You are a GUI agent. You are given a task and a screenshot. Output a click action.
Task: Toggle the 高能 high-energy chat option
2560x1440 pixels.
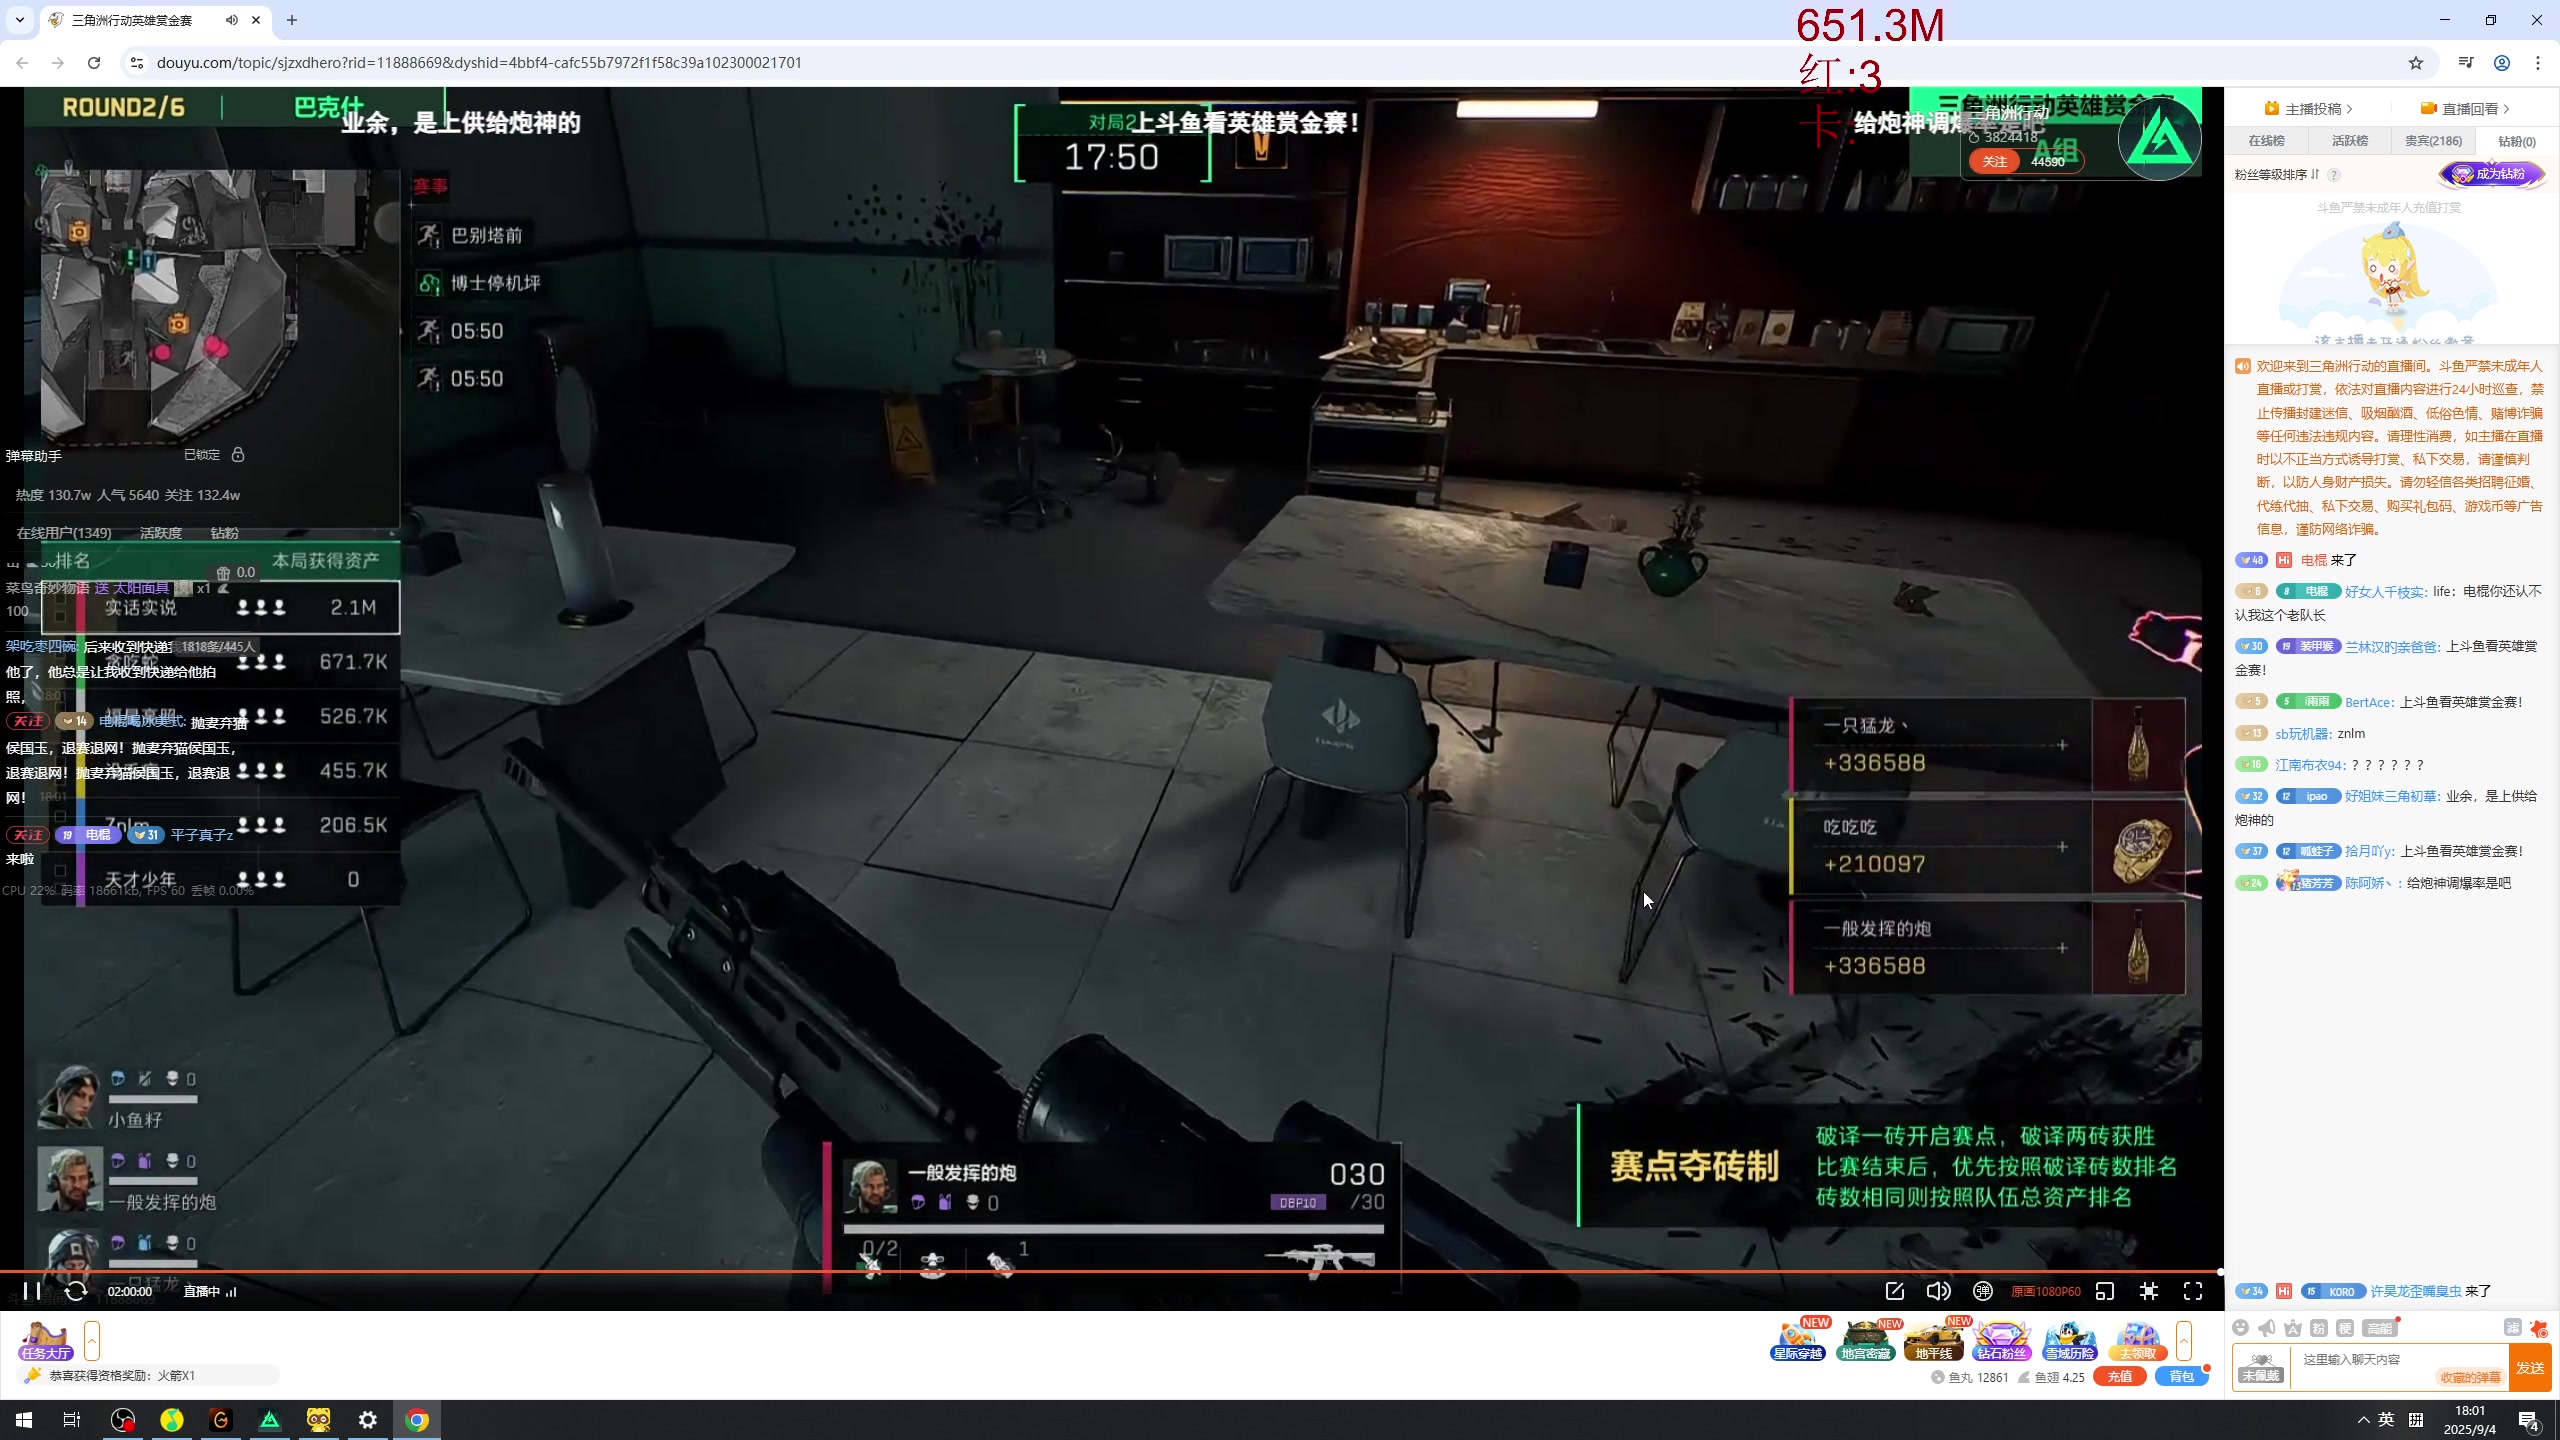tap(2379, 1328)
